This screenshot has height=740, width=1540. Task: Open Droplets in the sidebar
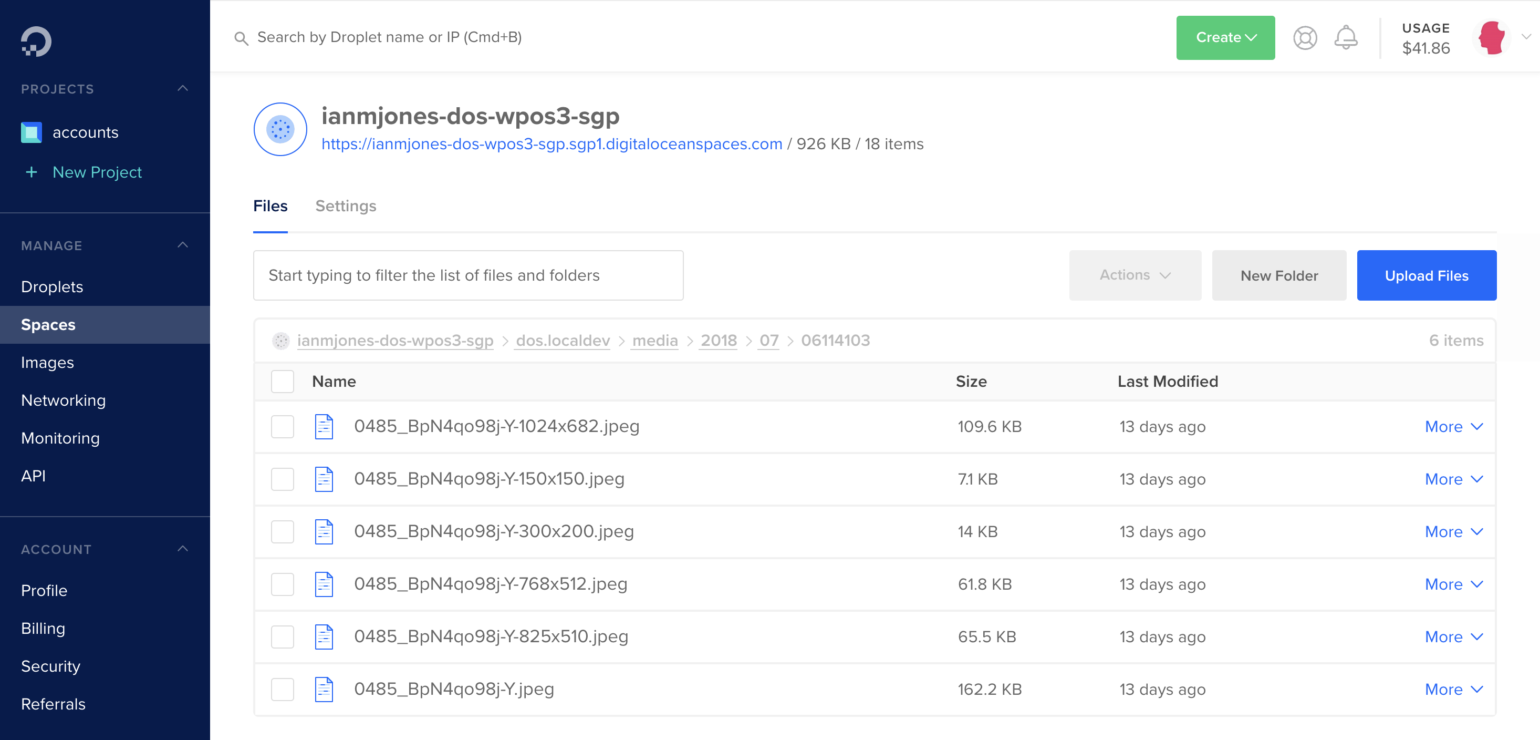click(52, 287)
